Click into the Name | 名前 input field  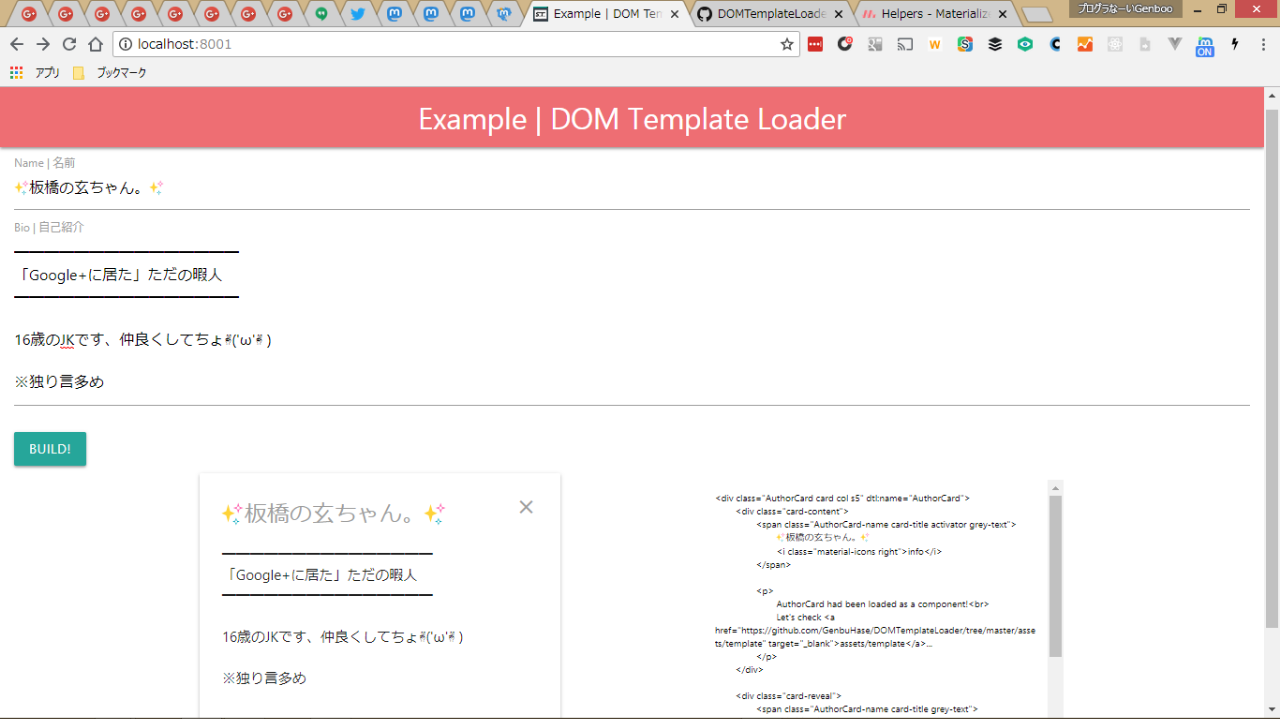[630, 188]
